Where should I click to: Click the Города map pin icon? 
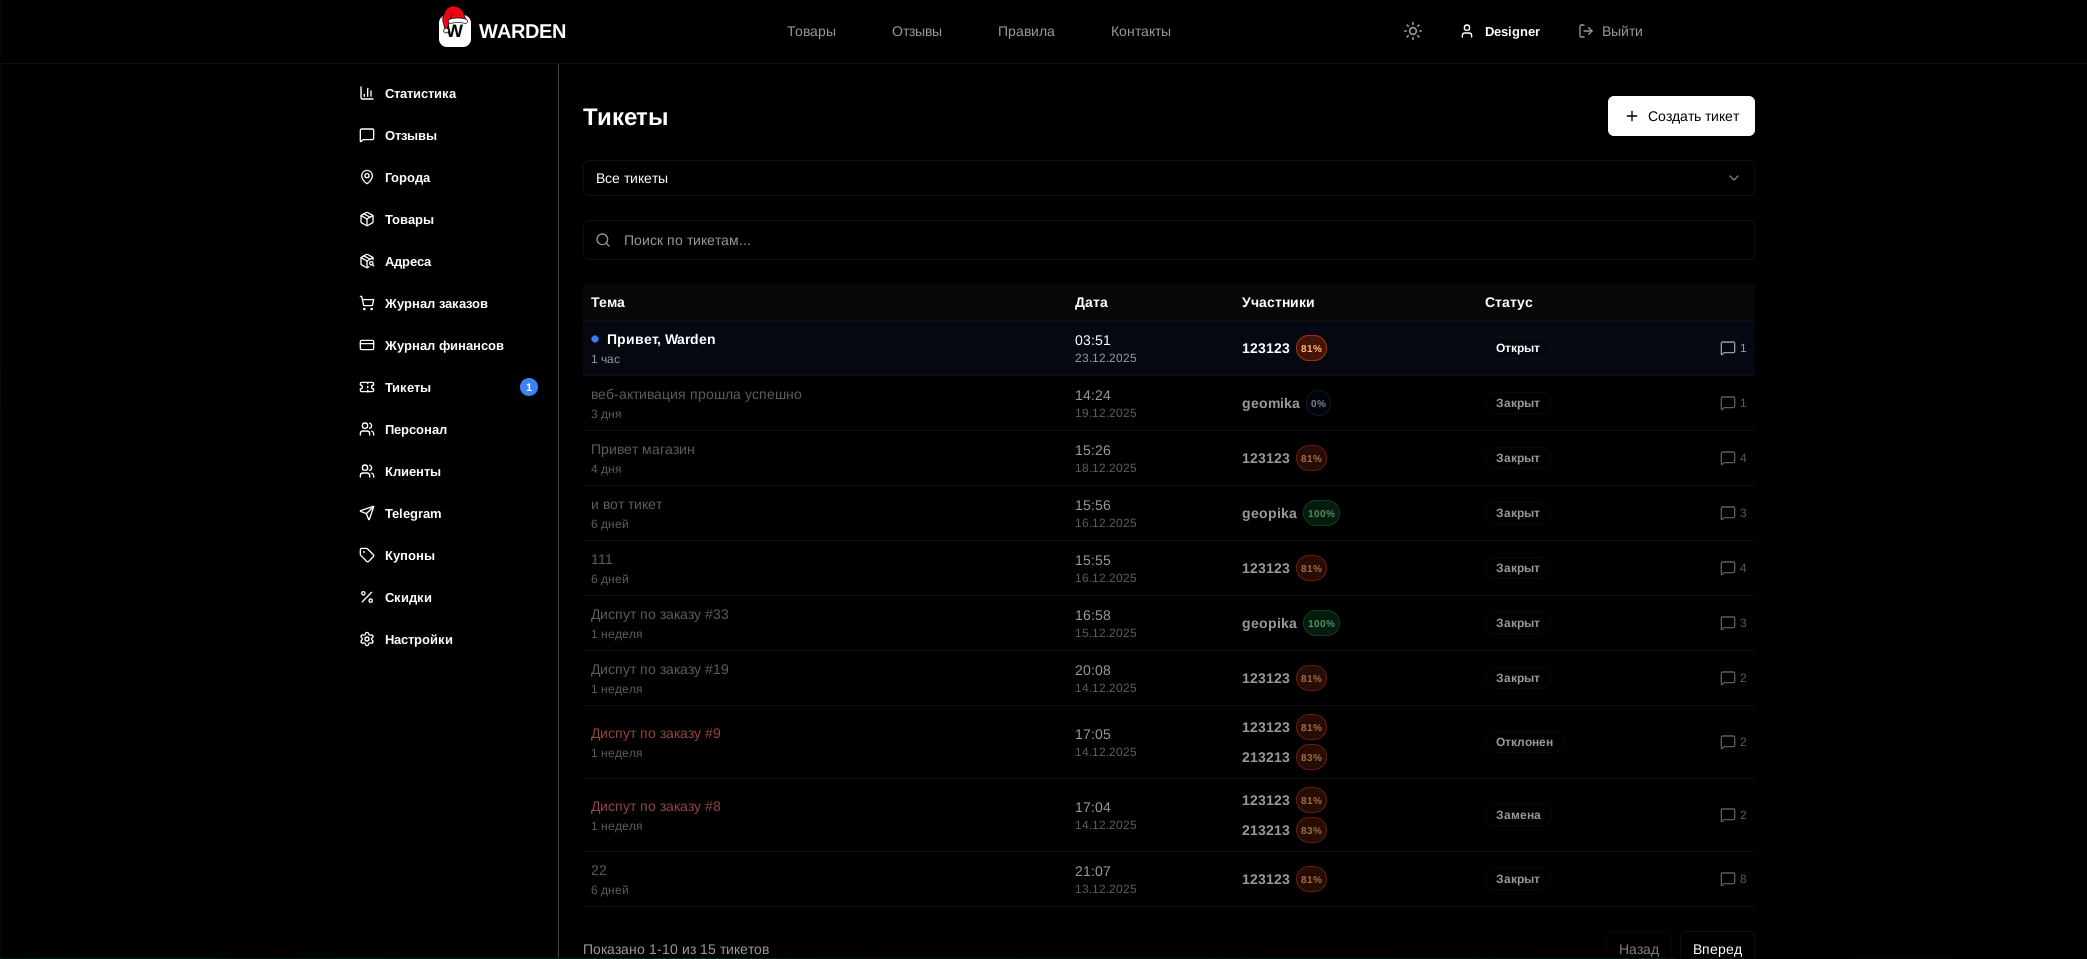(367, 177)
